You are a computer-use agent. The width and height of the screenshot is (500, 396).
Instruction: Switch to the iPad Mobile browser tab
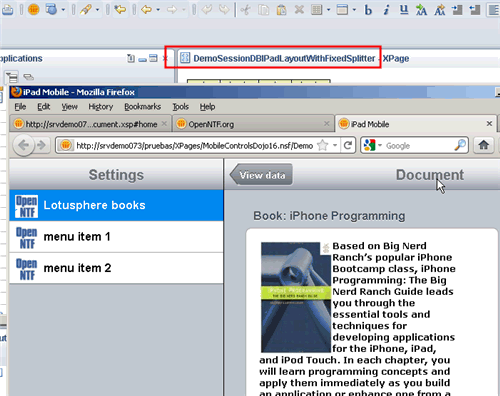point(415,124)
